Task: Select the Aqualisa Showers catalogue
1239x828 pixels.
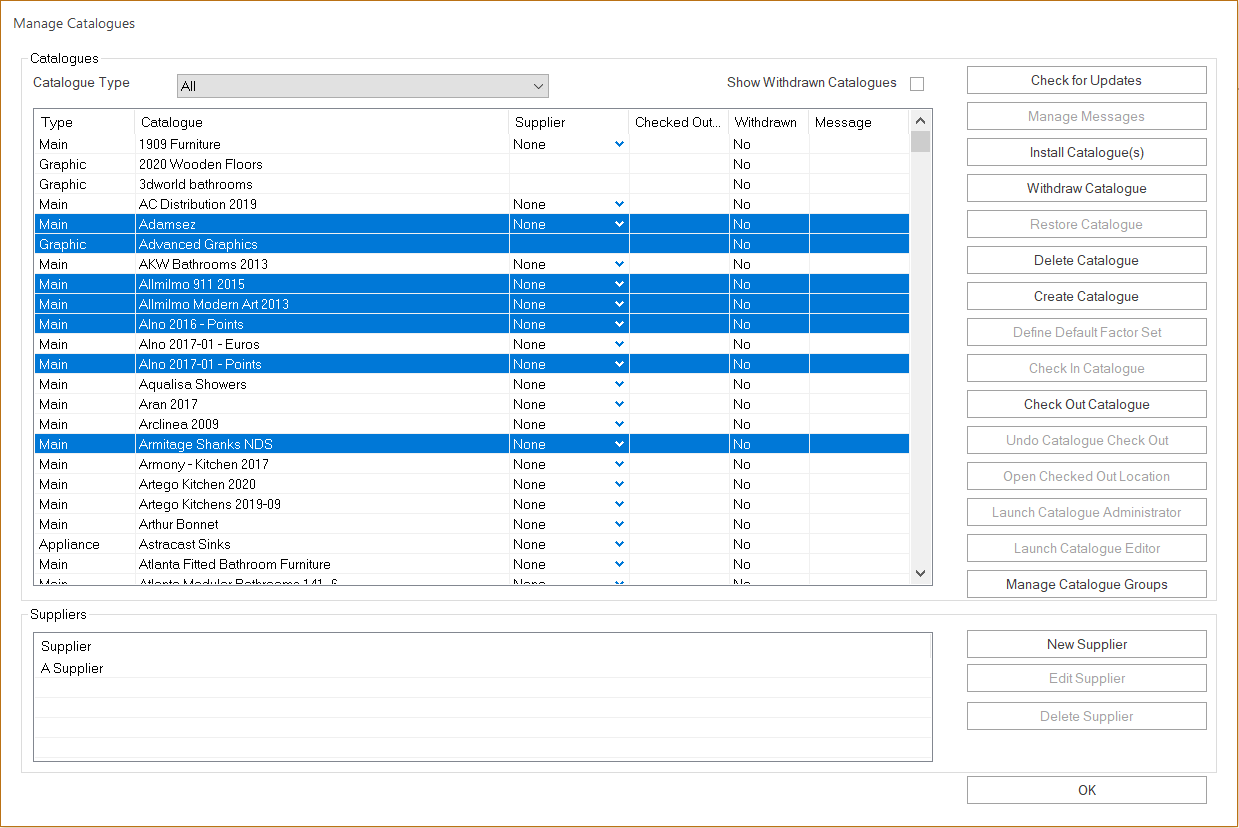Action: (x=472, y=384)
